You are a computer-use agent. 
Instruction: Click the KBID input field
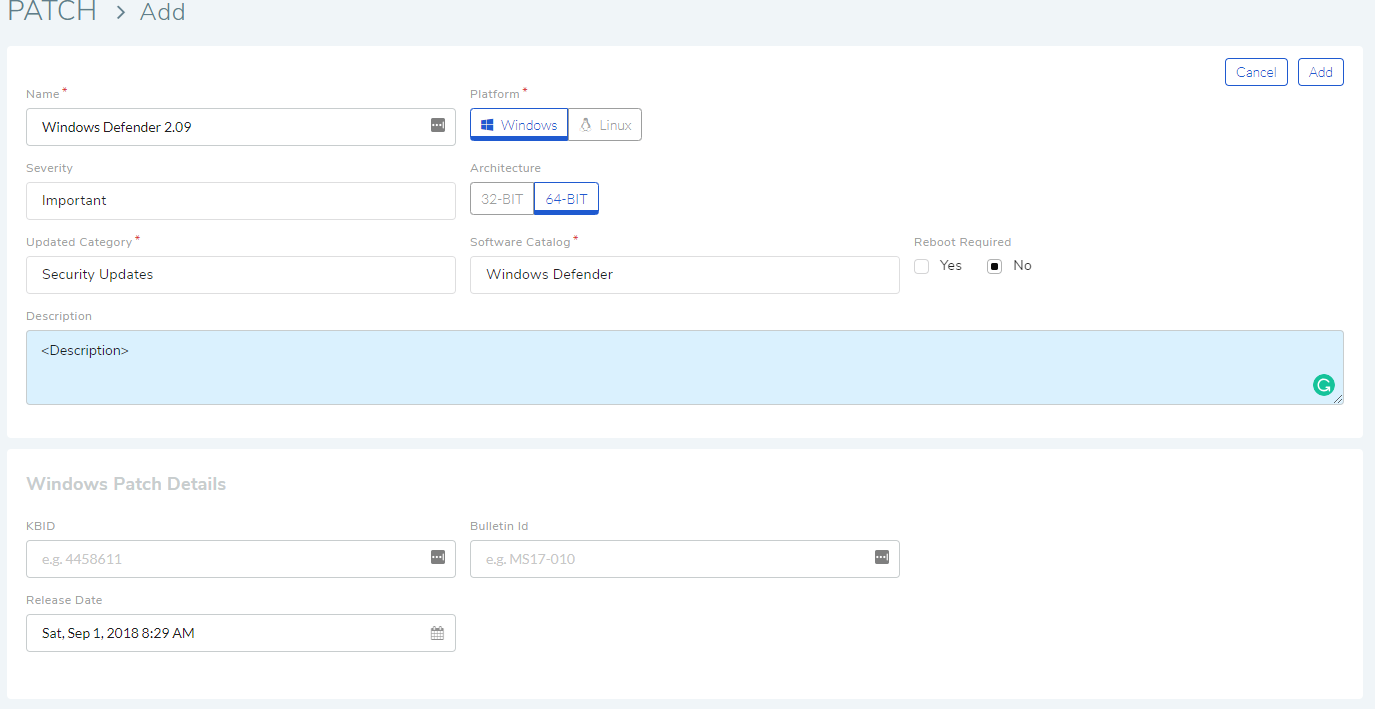tap(241, 559)
